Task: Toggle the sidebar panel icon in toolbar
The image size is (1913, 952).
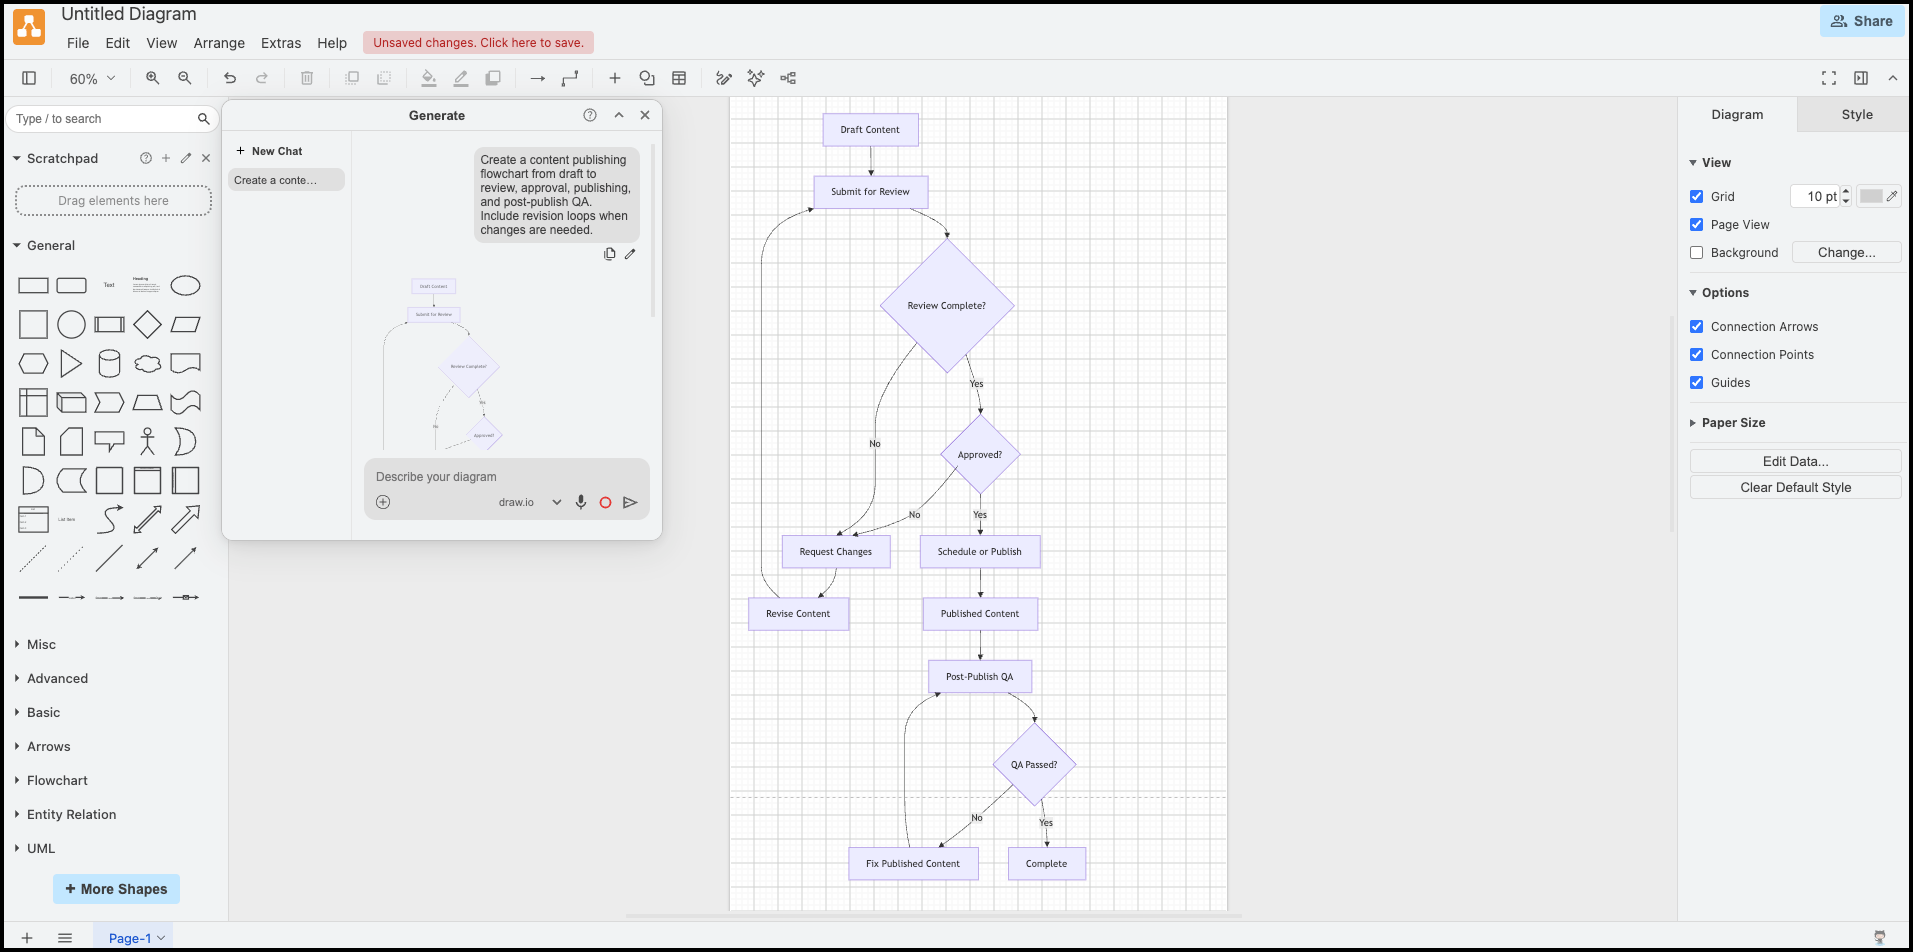Action: [29, 78]
